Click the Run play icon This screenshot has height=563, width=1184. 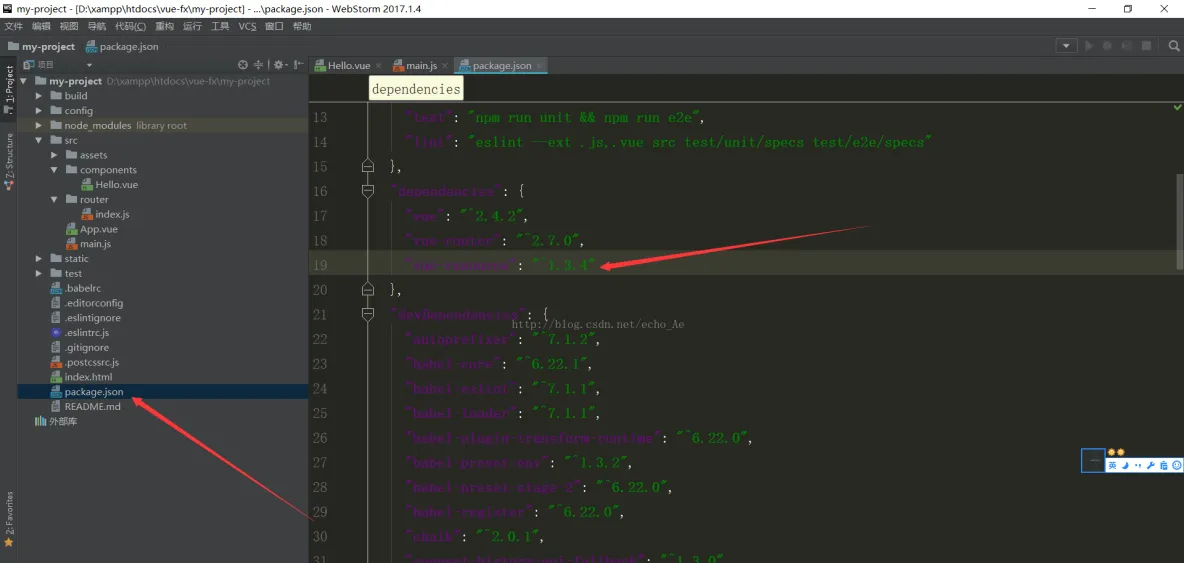pyautogui.click(x=1089, y=46)
